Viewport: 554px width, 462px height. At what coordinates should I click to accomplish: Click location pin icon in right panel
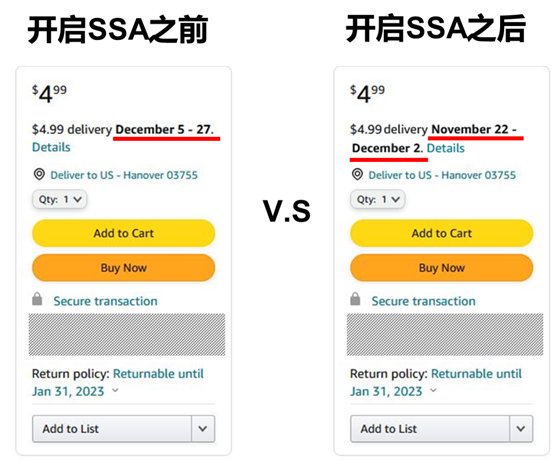[357, 174]
